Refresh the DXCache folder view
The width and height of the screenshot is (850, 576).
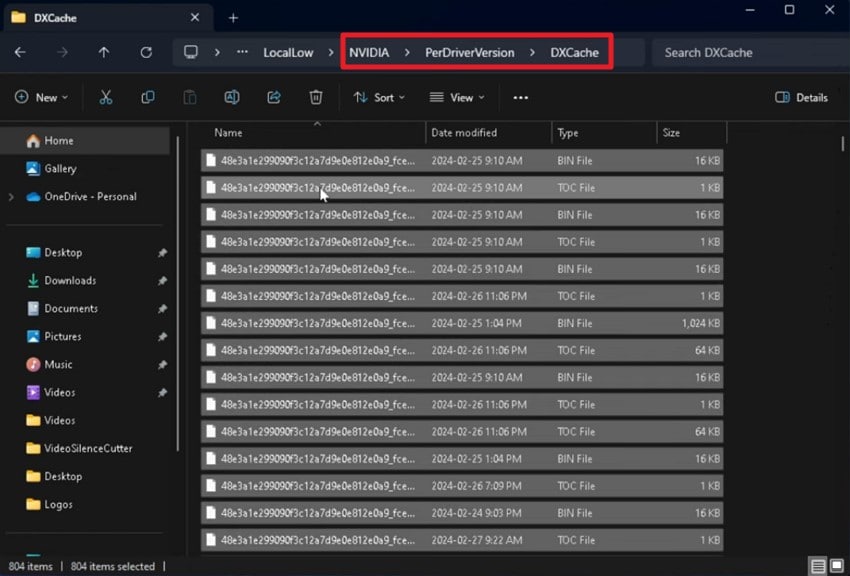[x=145, y=52]
